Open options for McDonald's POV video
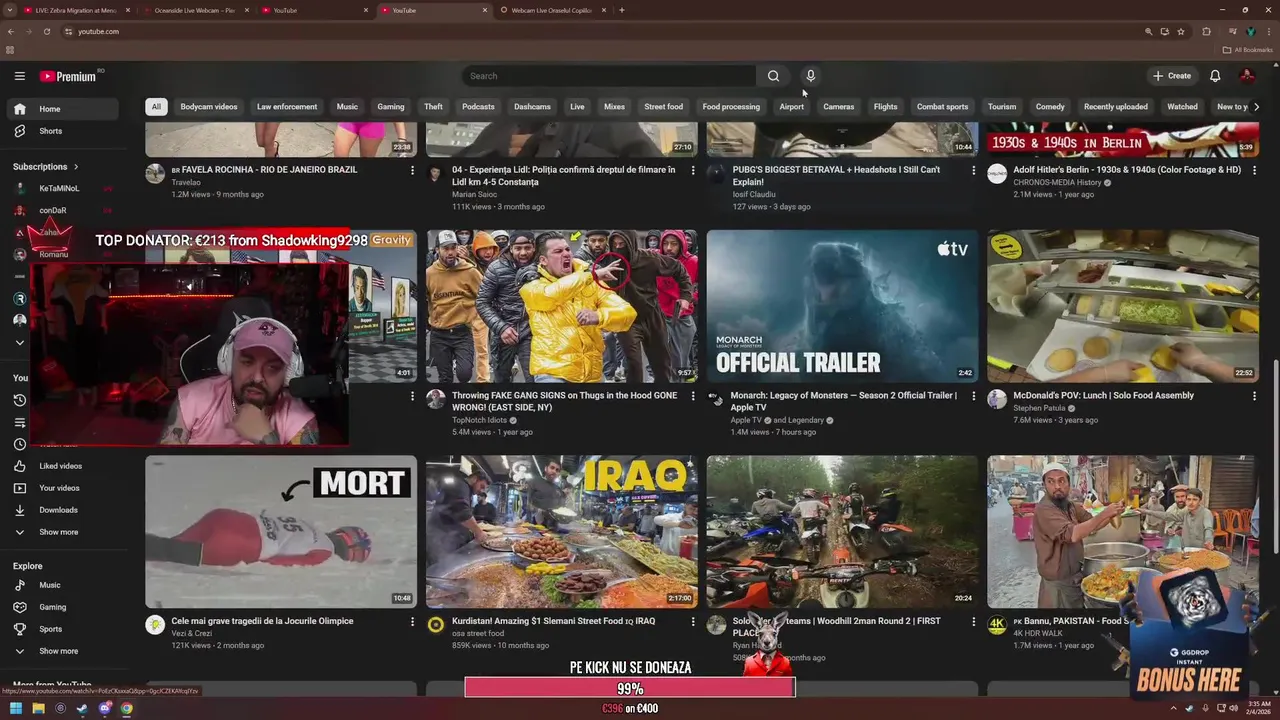 [x=1254, y=396]
